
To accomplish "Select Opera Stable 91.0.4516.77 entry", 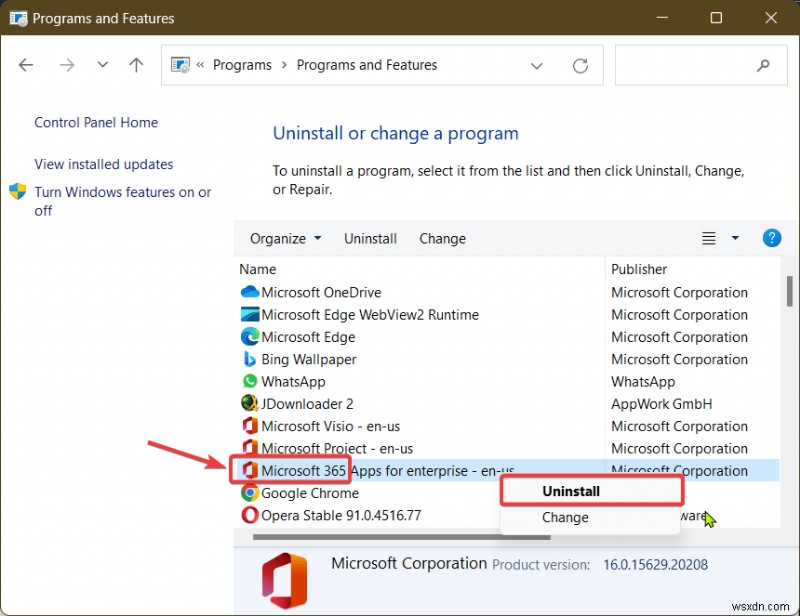I will tap(341, 515).
